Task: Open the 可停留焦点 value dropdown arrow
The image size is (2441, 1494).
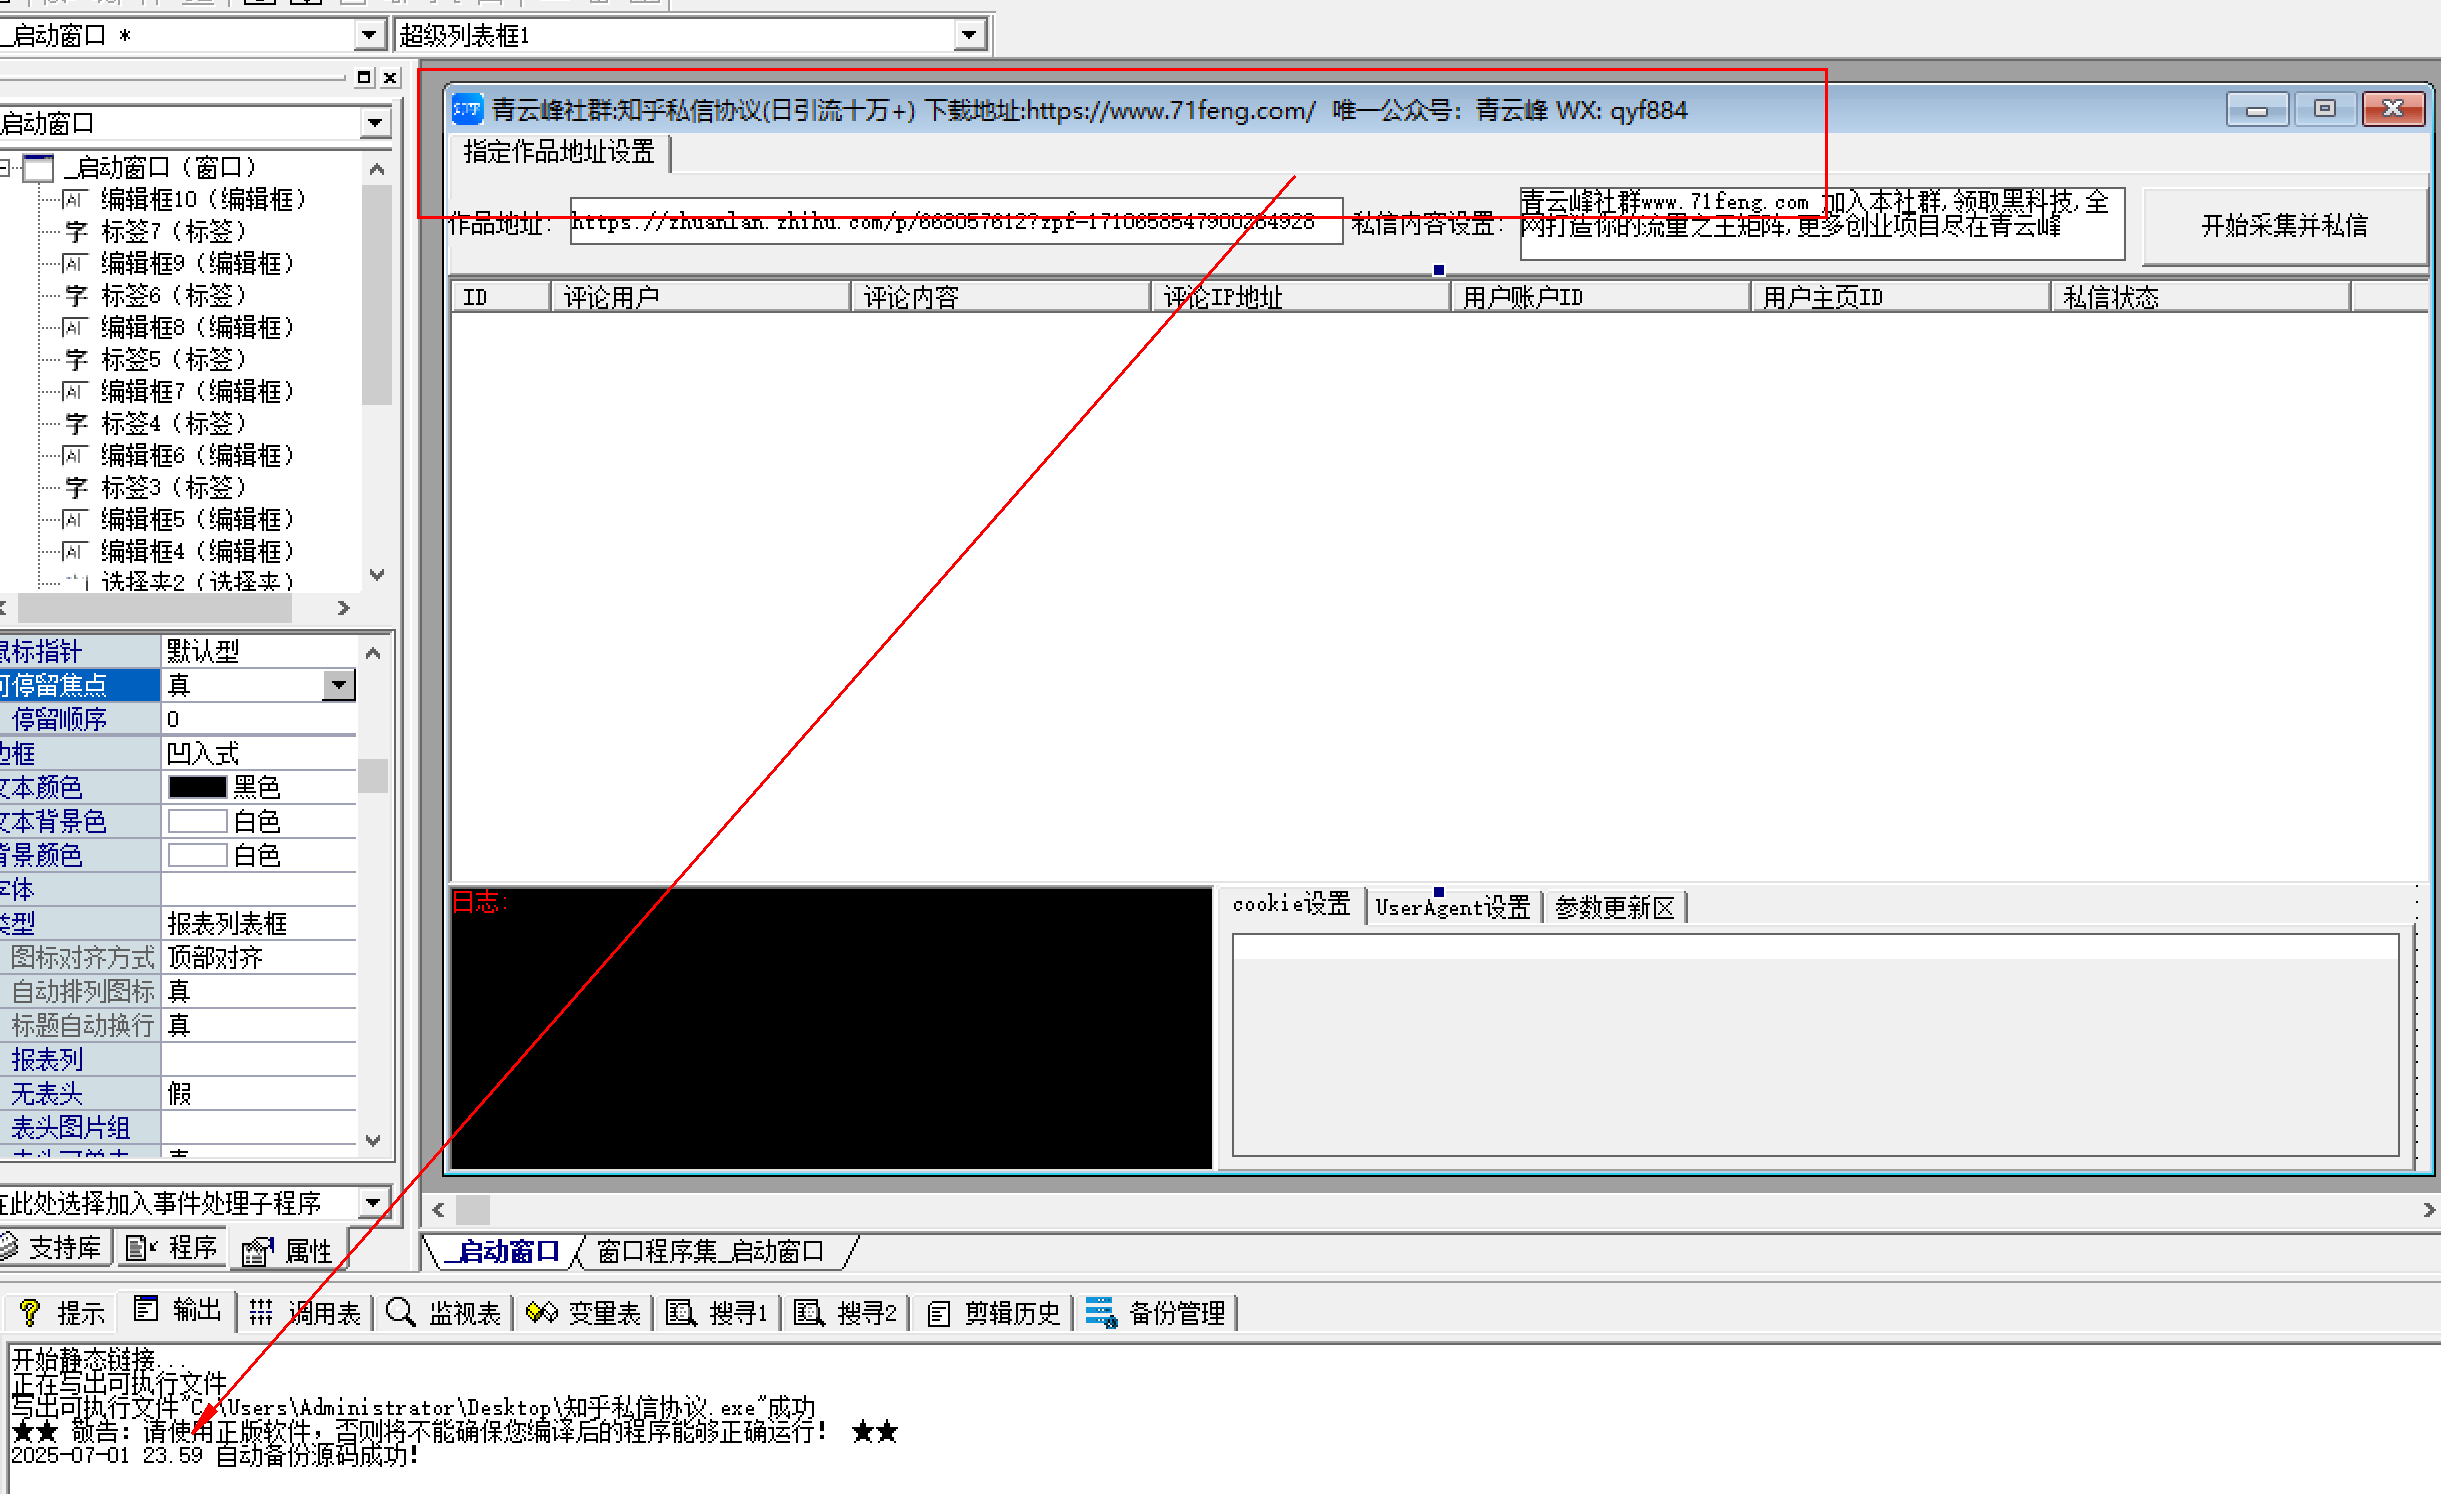Action: 339,685
